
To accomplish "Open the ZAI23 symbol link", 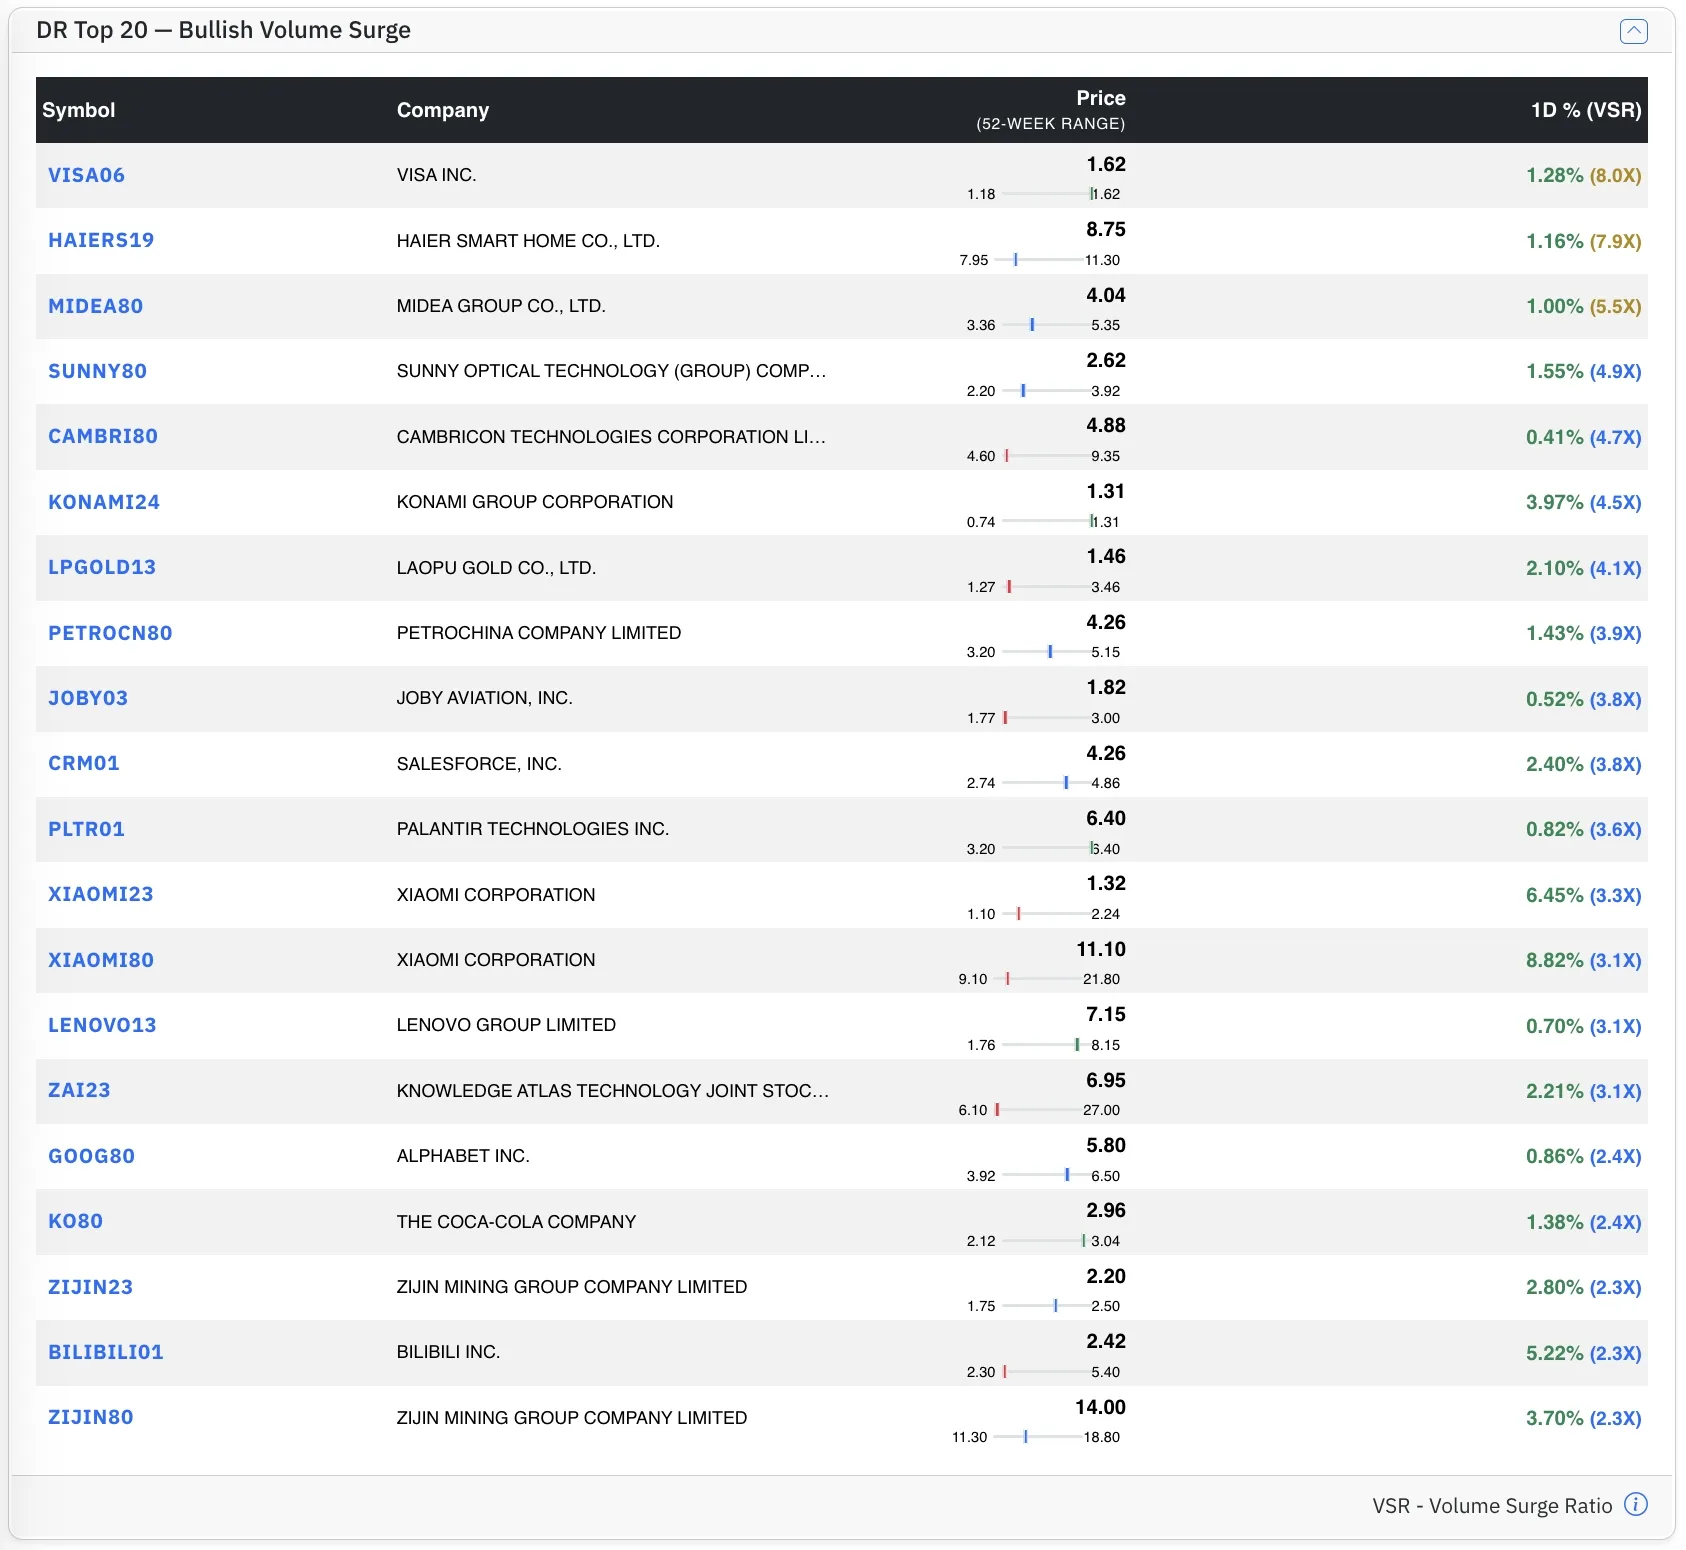I will coord(79,1090).
